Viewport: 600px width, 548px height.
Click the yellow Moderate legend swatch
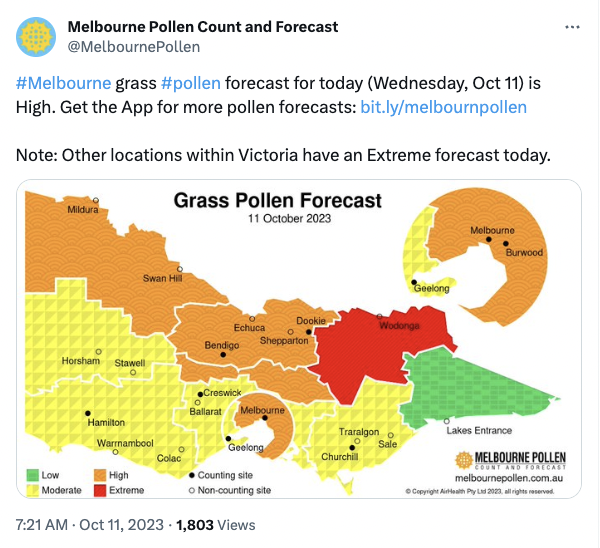(x=33, y=491)
